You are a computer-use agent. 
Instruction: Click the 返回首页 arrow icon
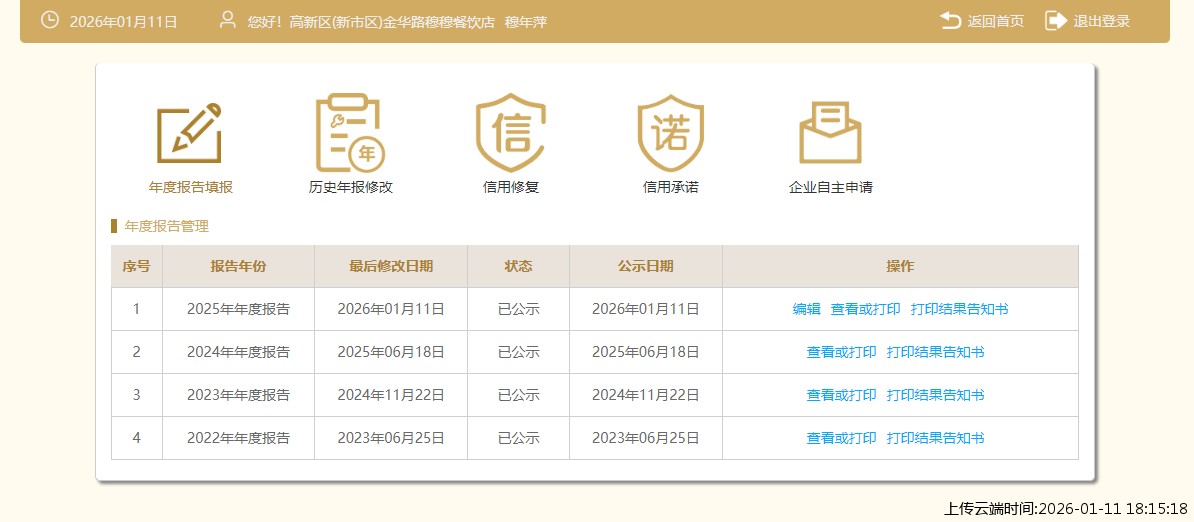pos(950,21)
